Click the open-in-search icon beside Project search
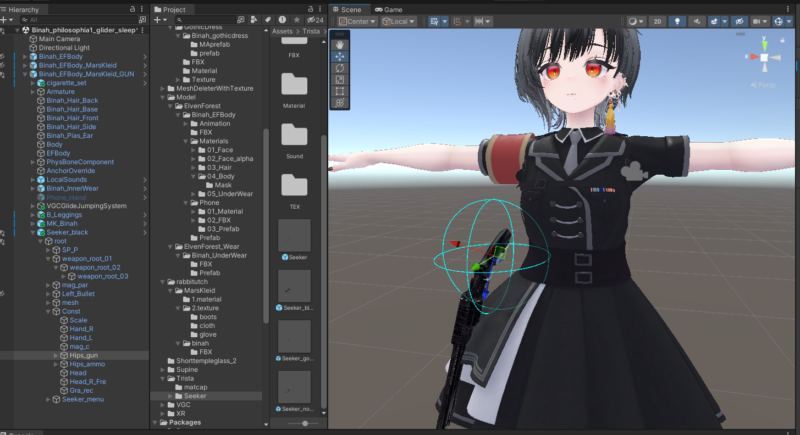 (240, 20)
